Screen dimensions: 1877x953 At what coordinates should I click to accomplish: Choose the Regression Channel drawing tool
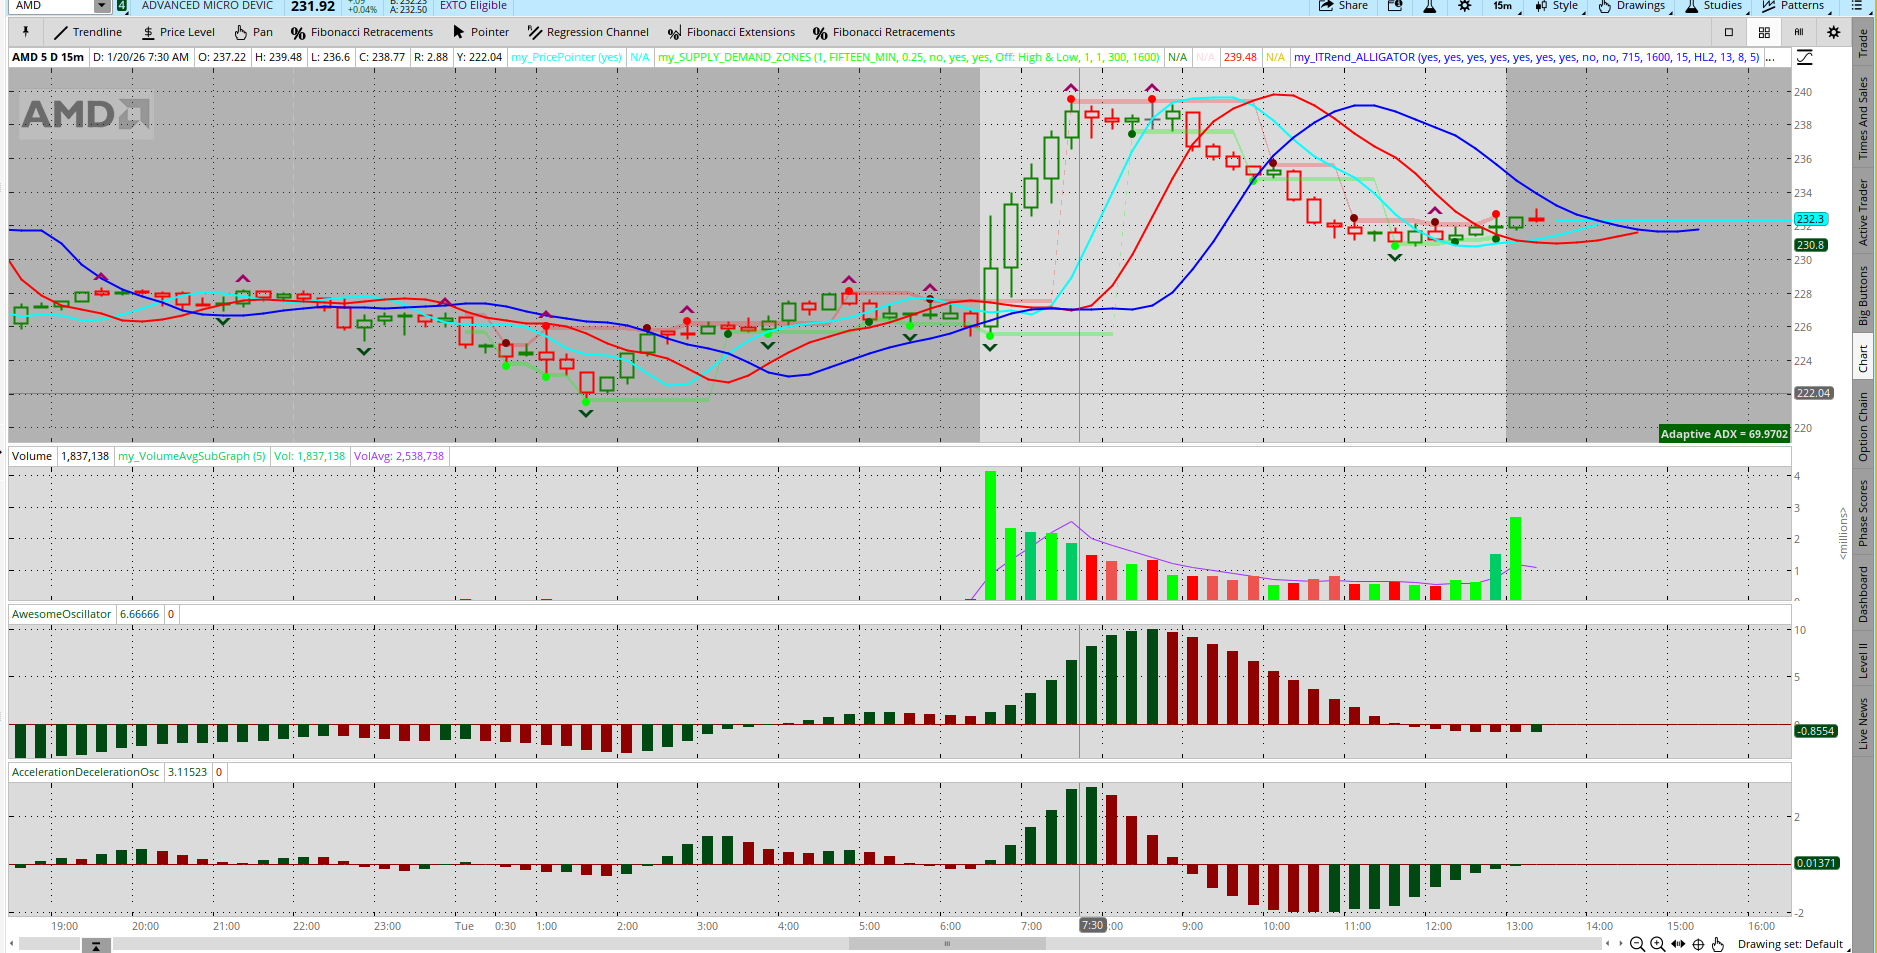tap(588, 32)
